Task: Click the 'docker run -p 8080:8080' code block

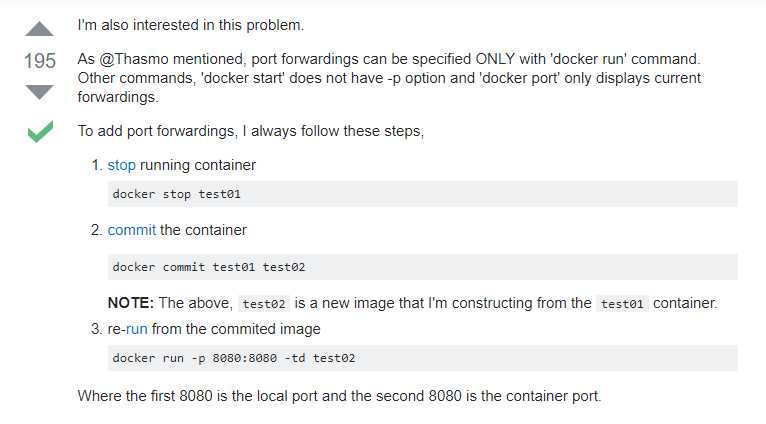Action: (x=423, y=358)
